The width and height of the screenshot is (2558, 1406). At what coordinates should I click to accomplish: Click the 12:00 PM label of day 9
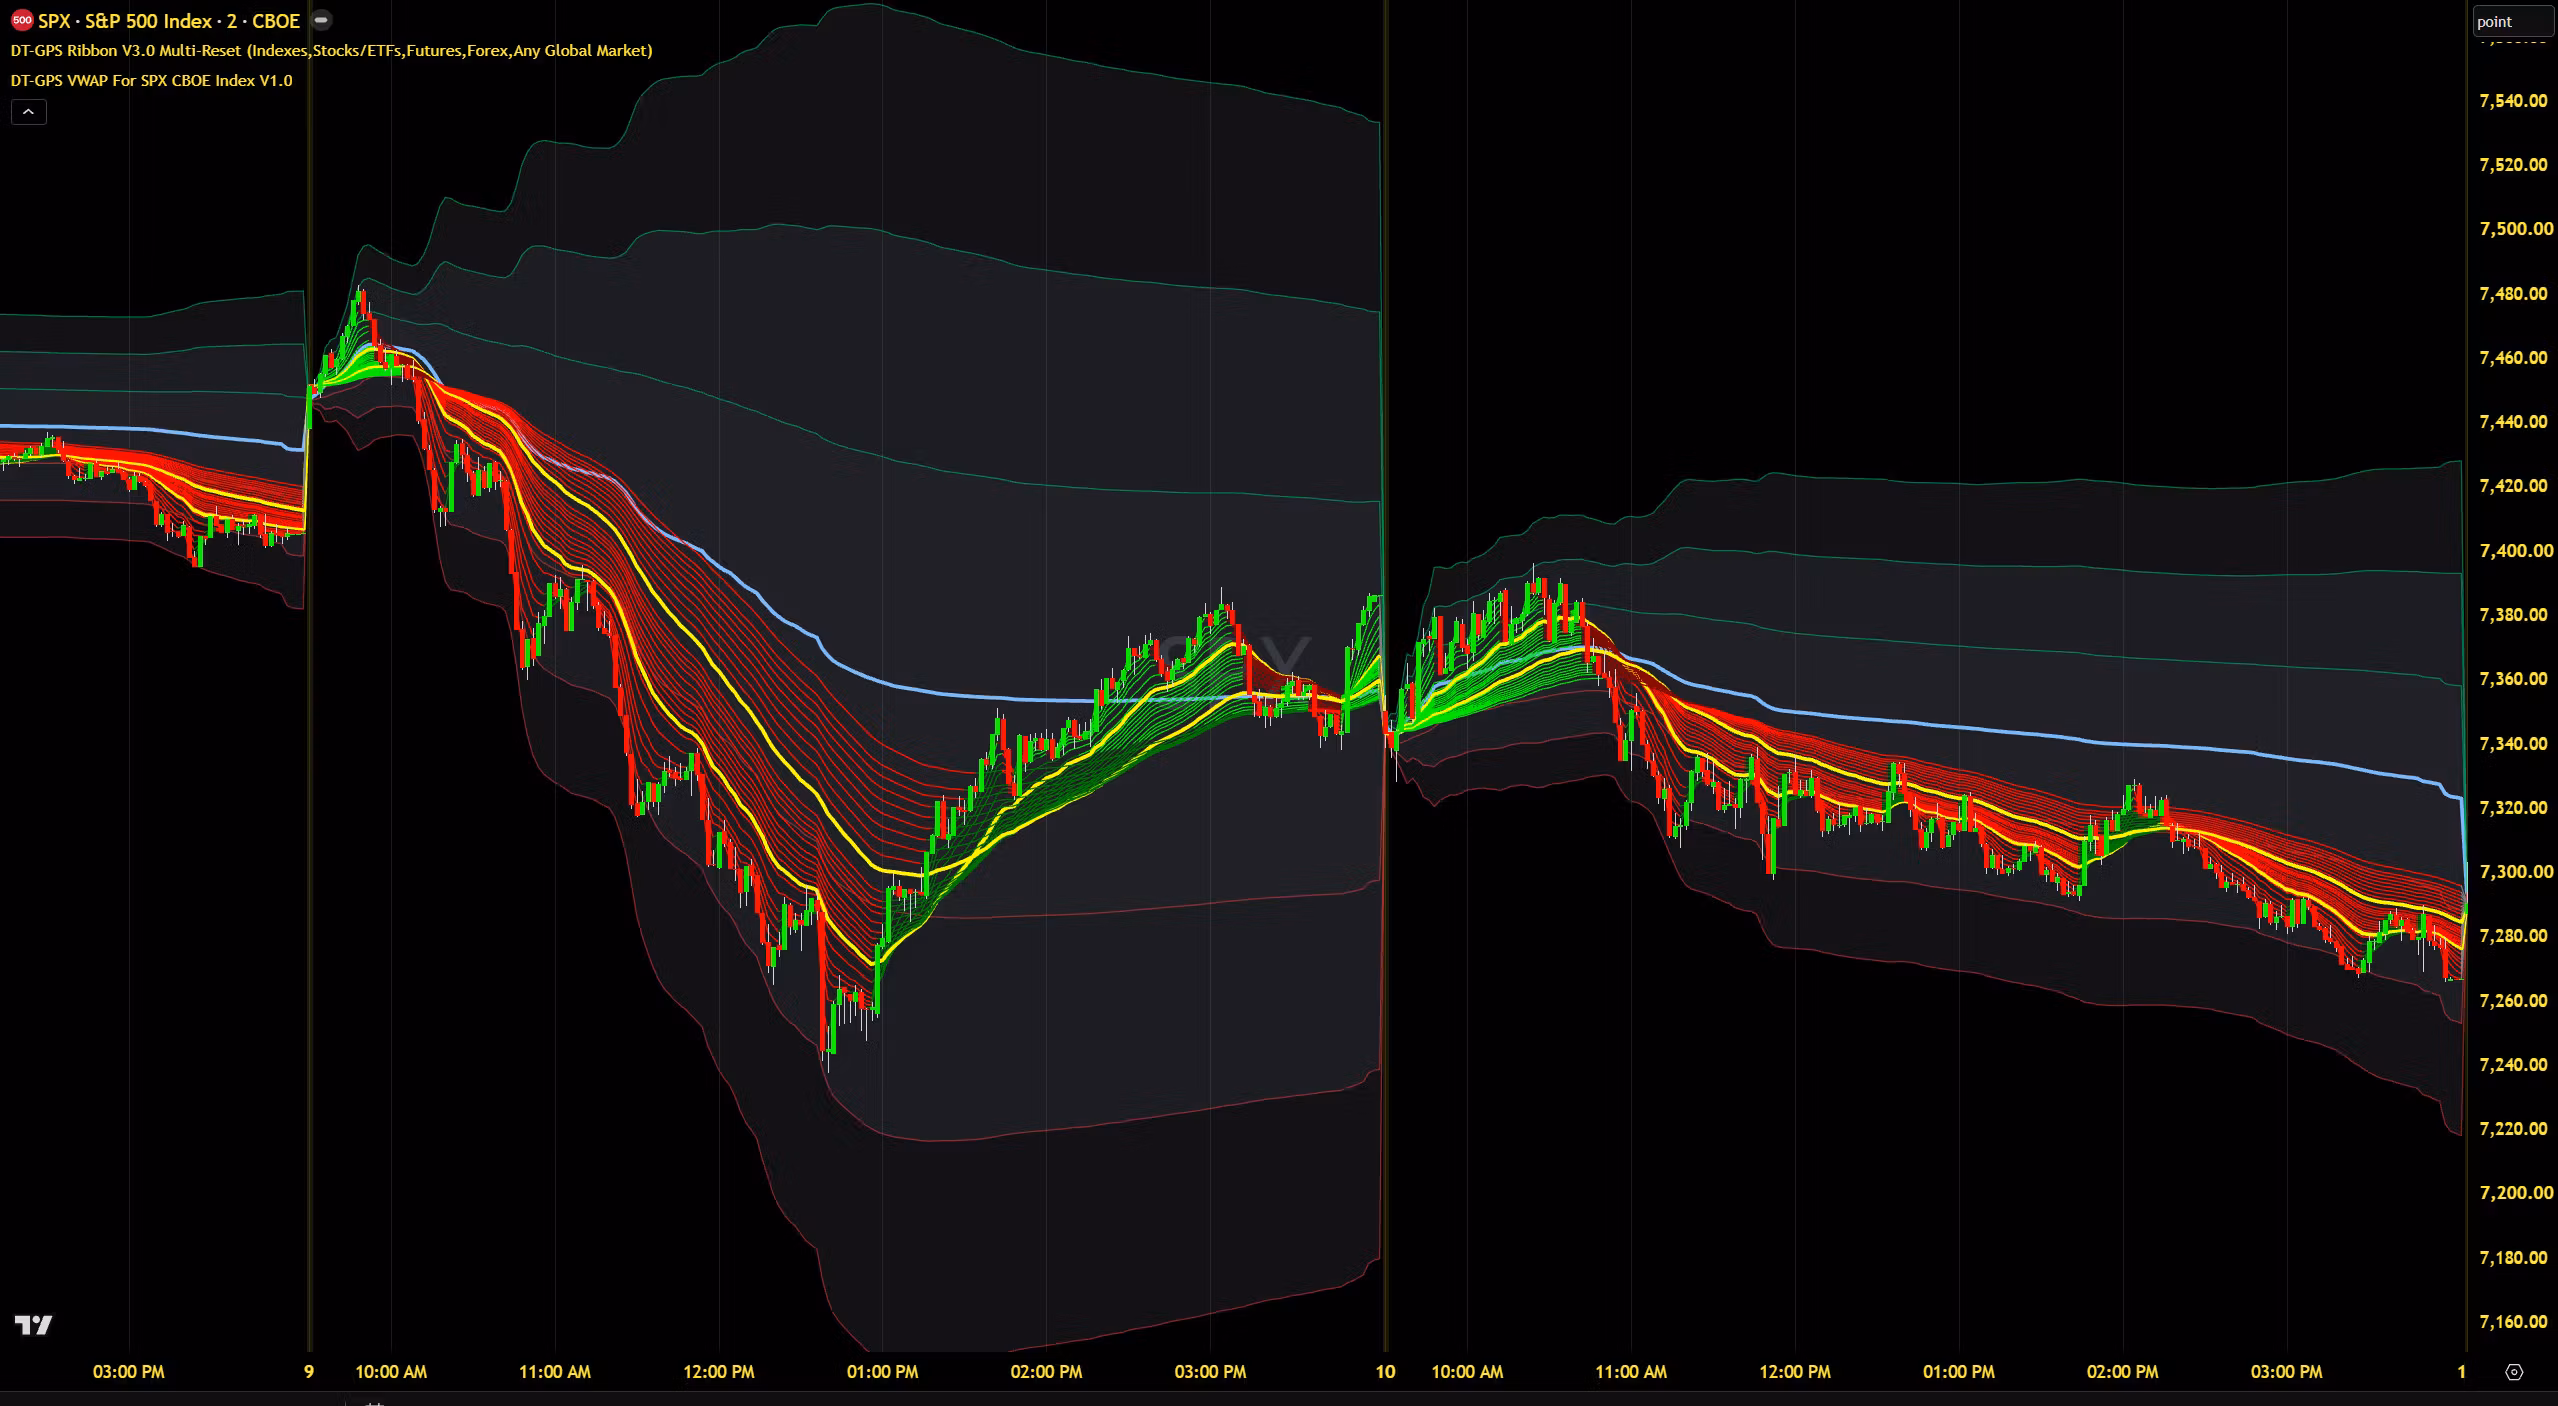click(719, 1372)
